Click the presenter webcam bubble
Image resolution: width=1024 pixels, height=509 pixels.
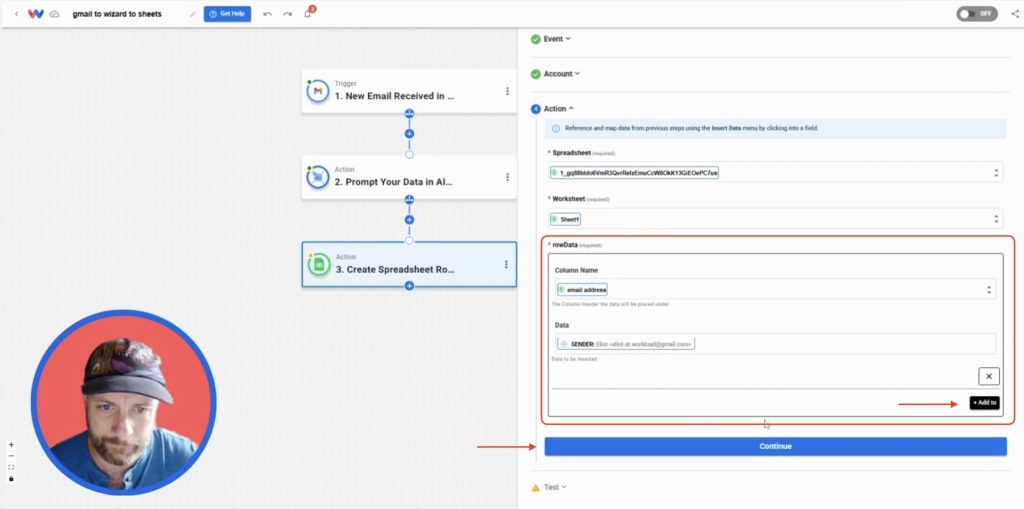pyautogui.click(x=123, y=403)
